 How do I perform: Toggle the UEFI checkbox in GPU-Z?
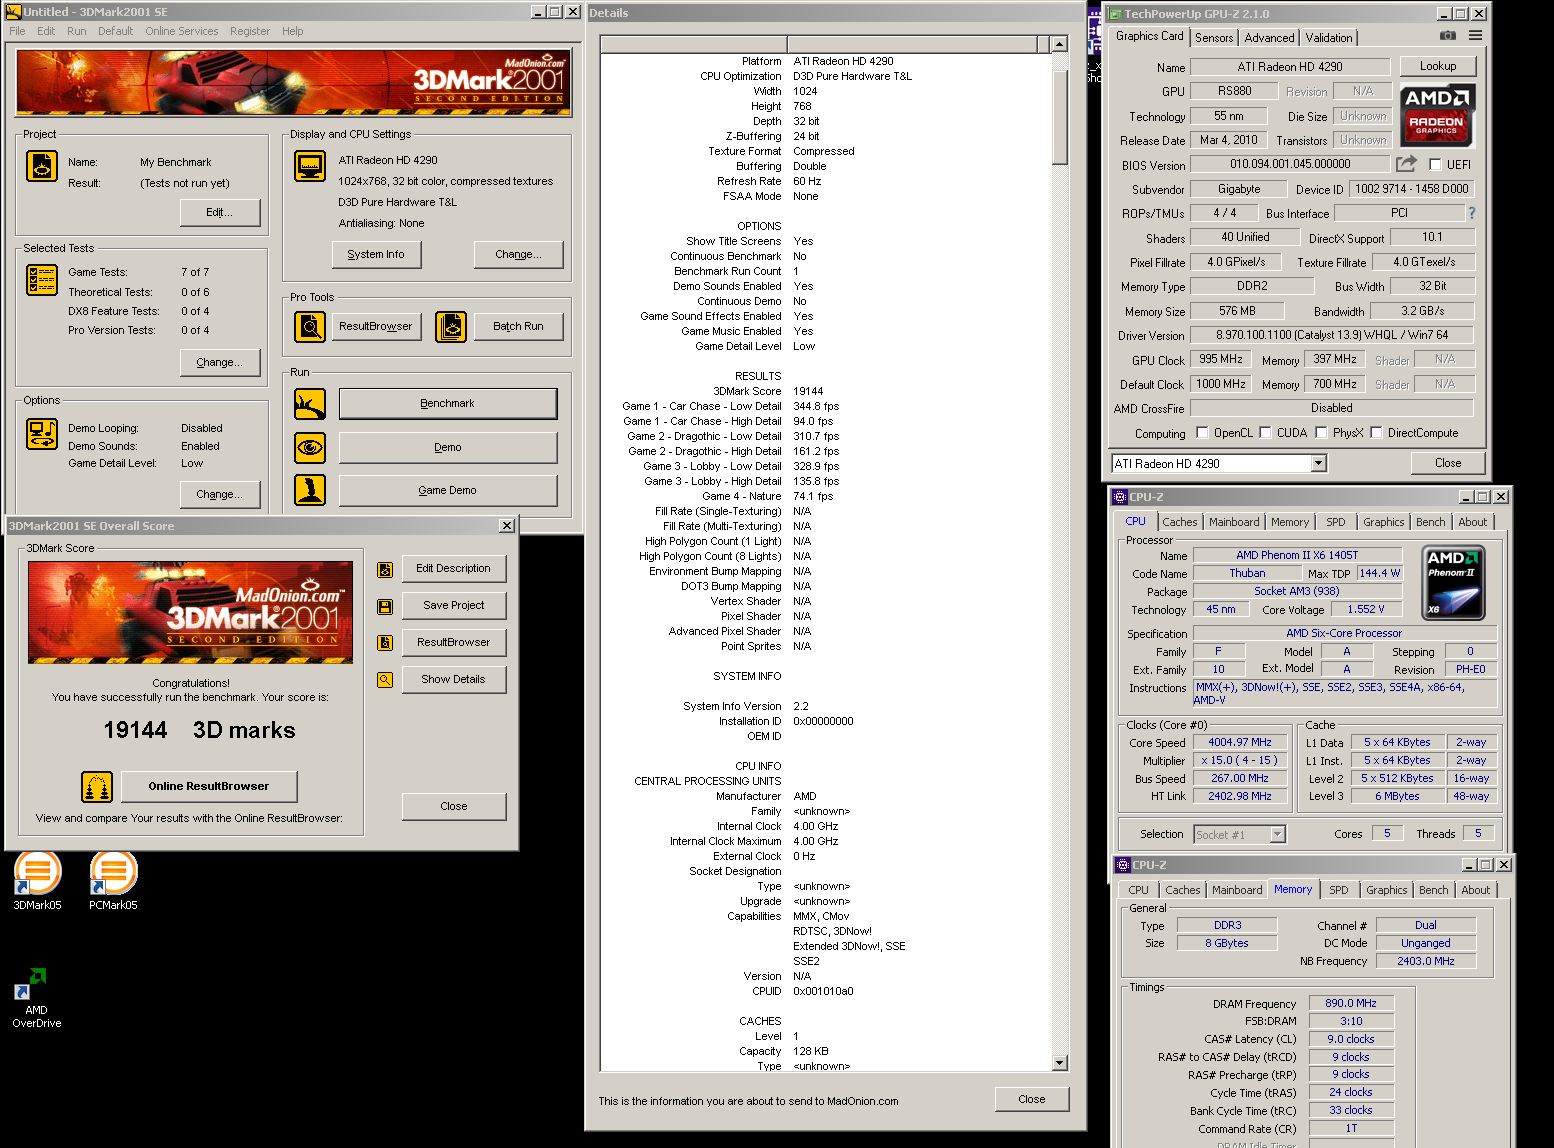tap(1435, 165)
